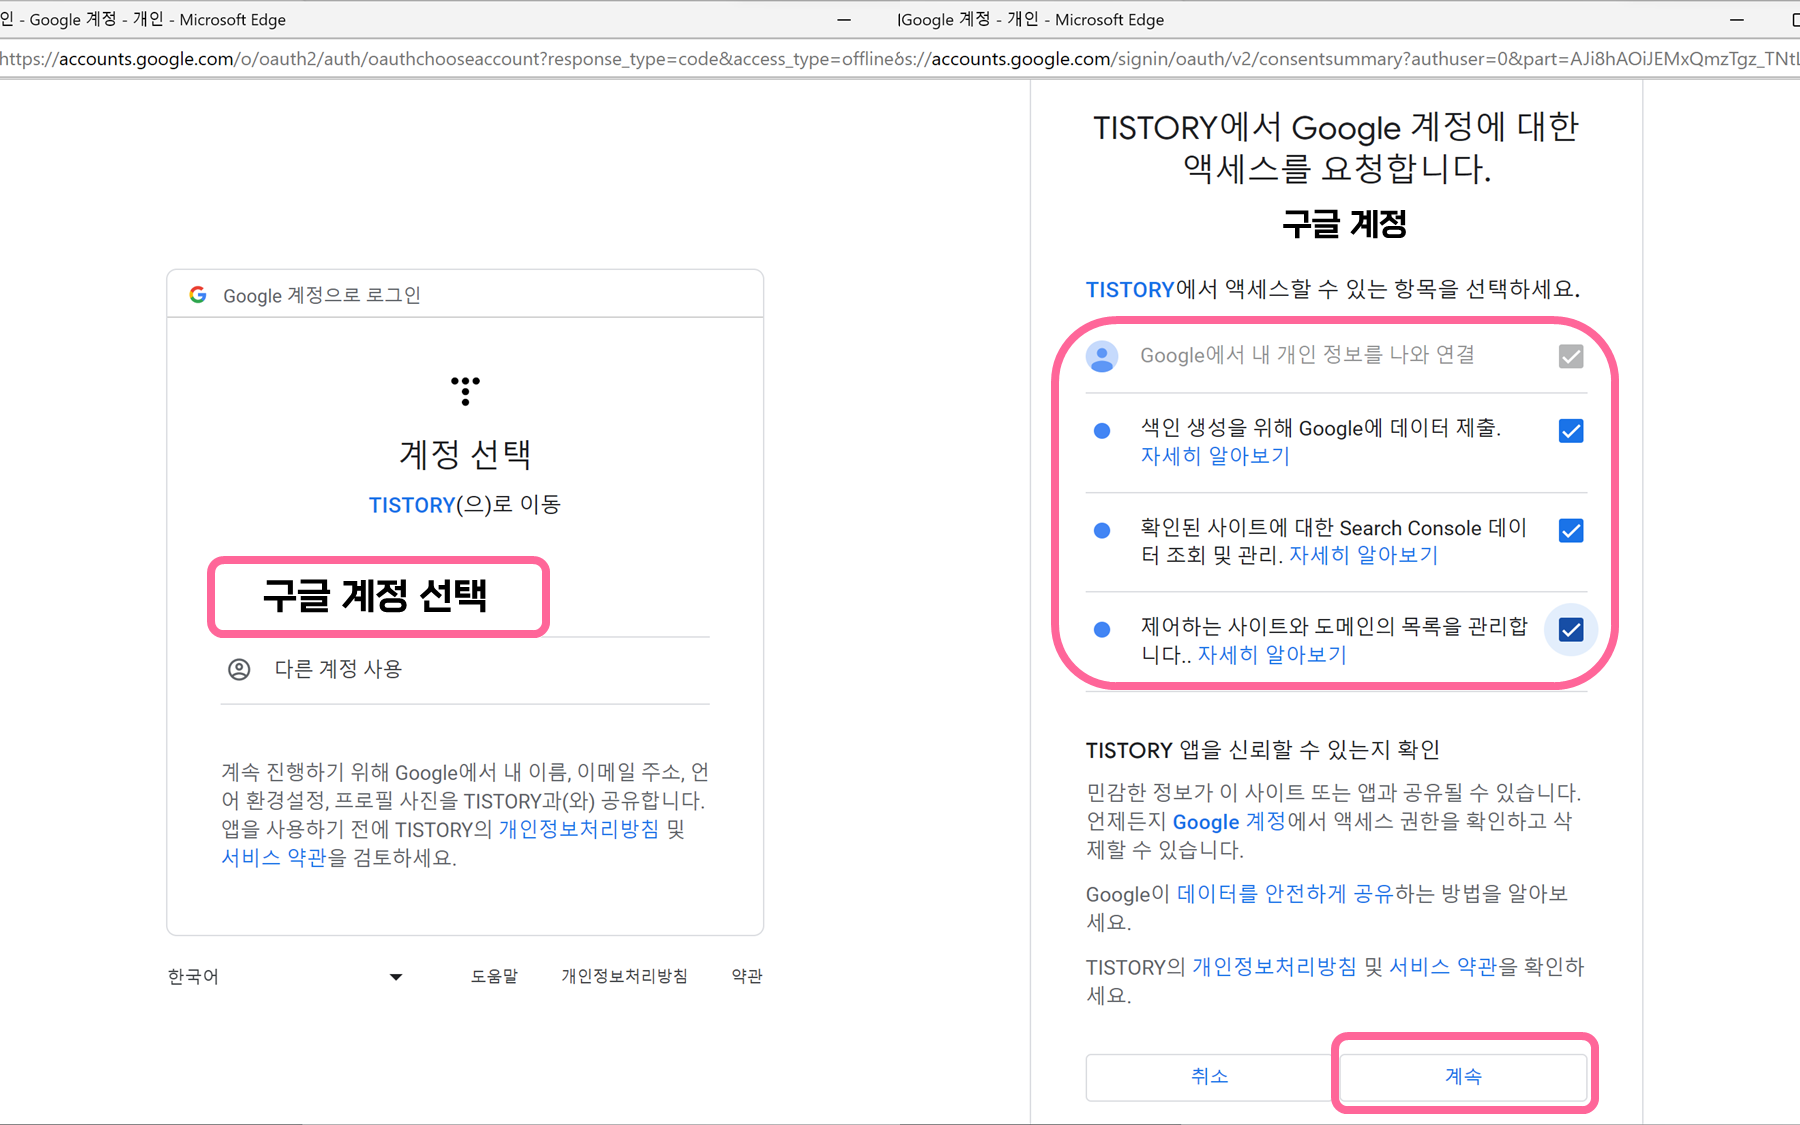Uncheck the 색인 생성 data submission checkbox
The width and height of the screenshot is (1800, 1125).
click(x=1571, y=431)
